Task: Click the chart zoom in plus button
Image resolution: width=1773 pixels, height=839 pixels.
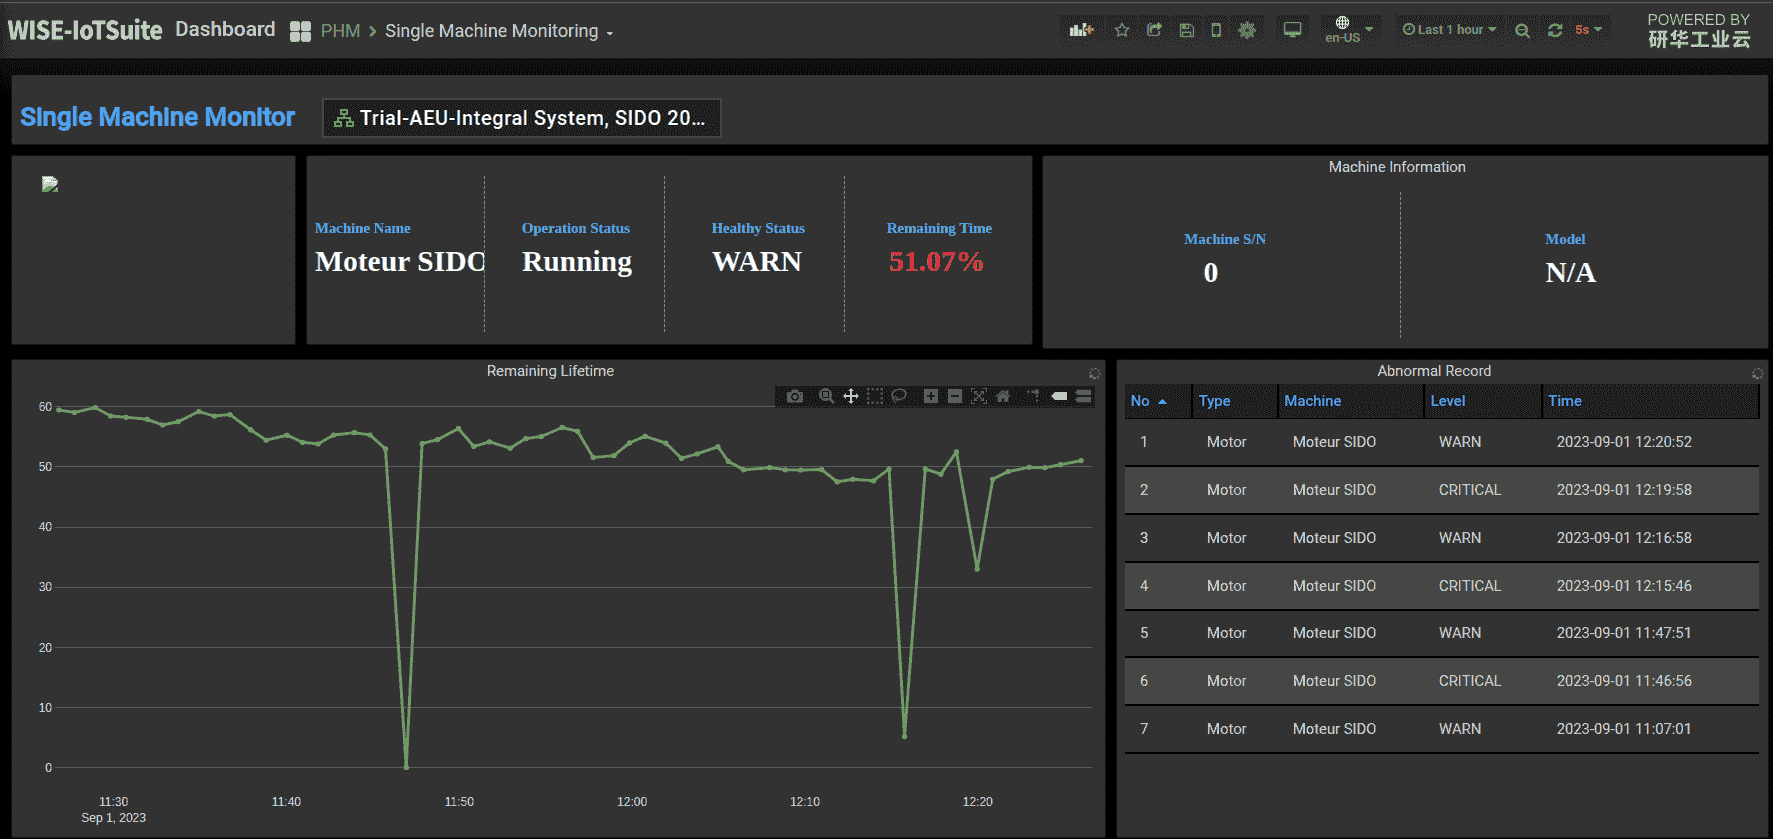Action: [x=930, y=396]
